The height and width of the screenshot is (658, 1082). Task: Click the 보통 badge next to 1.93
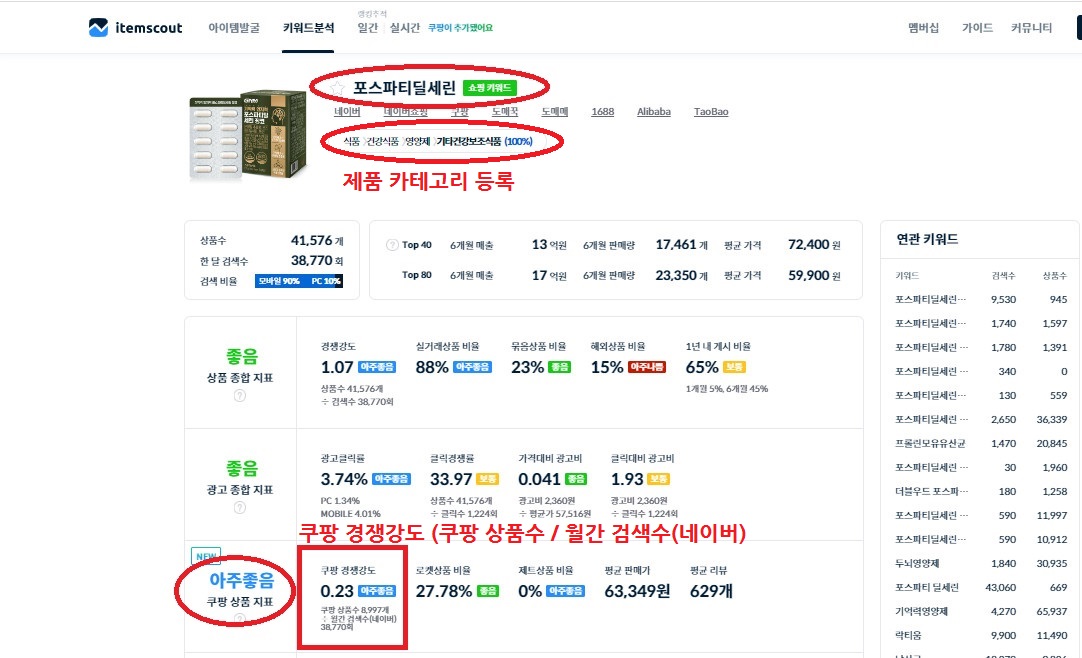pos(658,479)
